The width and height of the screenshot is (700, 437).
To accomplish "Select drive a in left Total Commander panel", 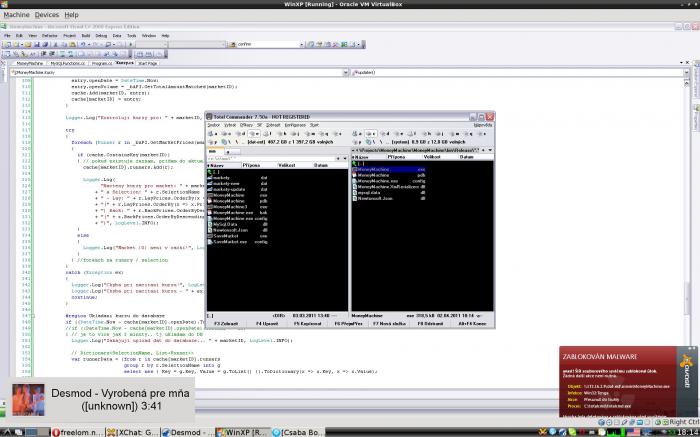I will click(212, 133).
